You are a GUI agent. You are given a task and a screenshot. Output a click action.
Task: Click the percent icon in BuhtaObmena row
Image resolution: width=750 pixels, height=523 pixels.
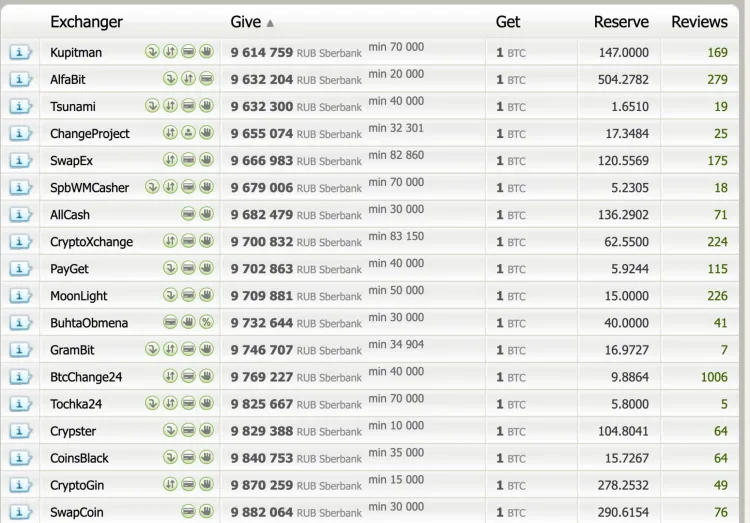click(206, 323)
